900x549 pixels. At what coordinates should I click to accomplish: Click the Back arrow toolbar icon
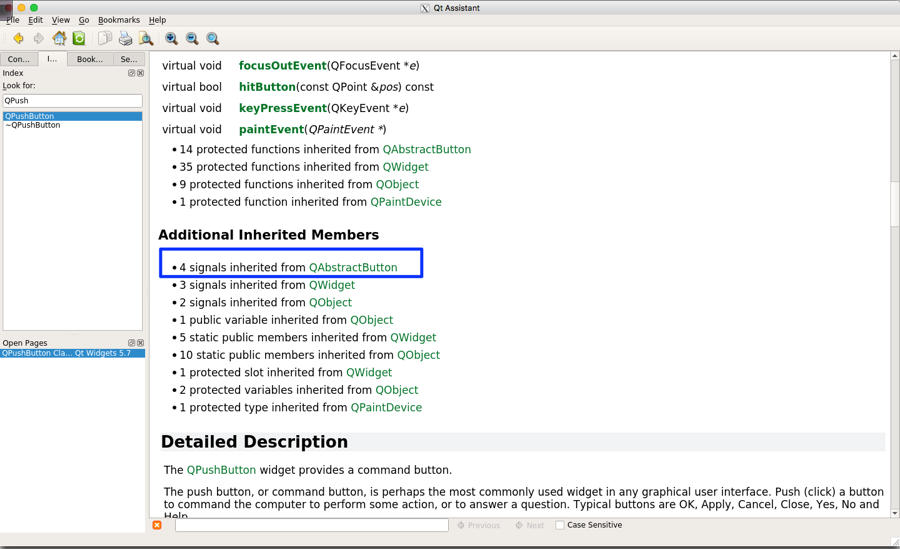coord(18,39)
